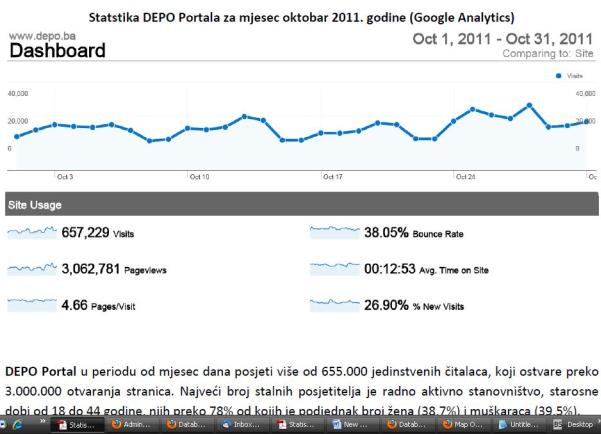The image size is (601, 434).
Task: Click the blue Visits legend dot
Action: point(558,76)
